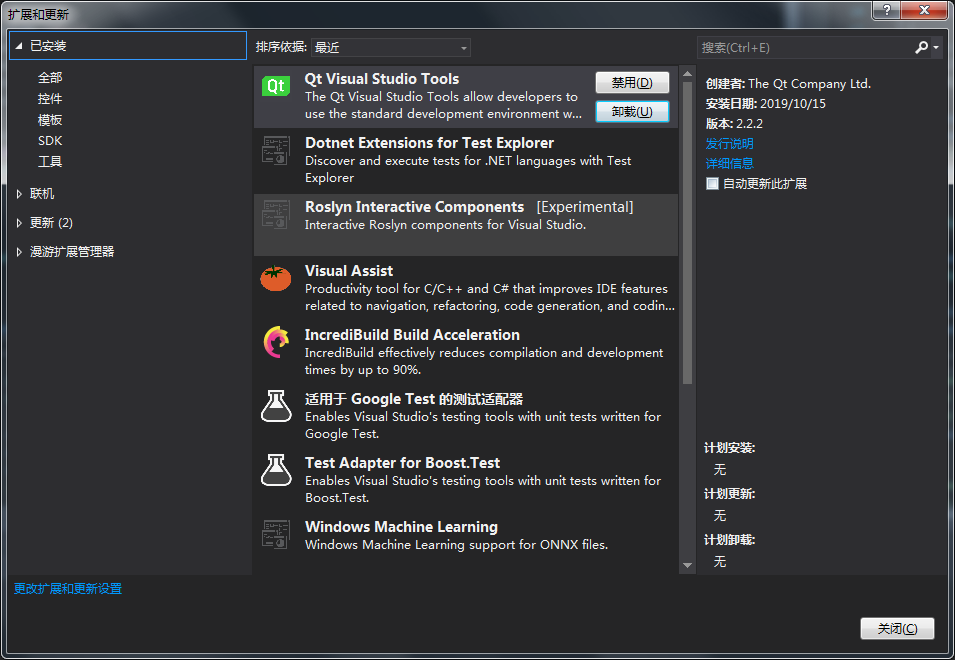Select the 工具 category
This screenshot has height=660, width=955.
pos(50,161)
